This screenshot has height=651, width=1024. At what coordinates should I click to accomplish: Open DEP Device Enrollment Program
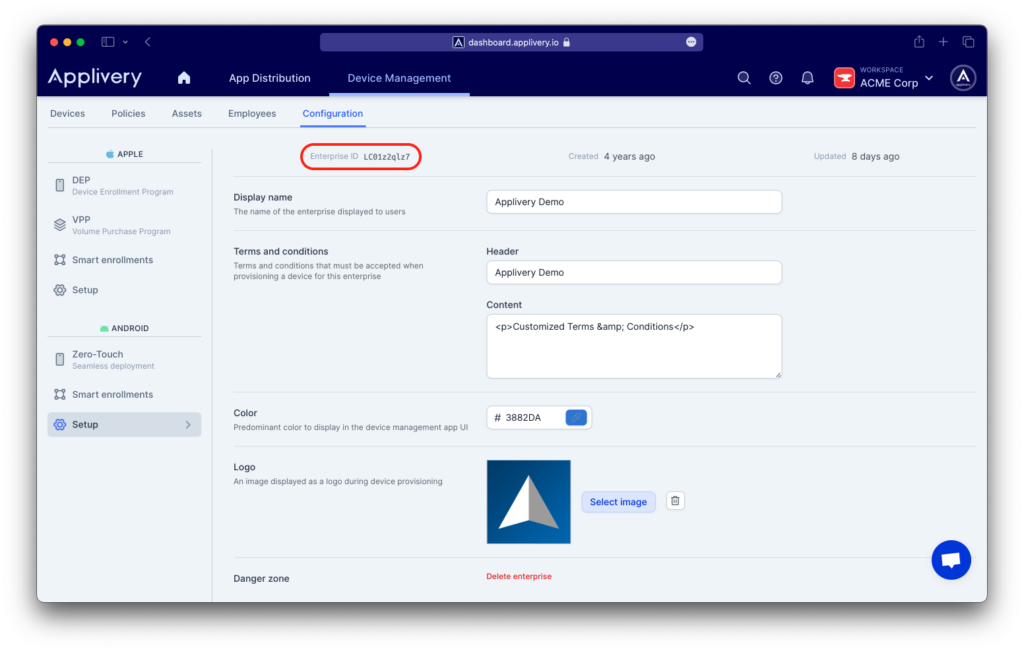point(124,185)
